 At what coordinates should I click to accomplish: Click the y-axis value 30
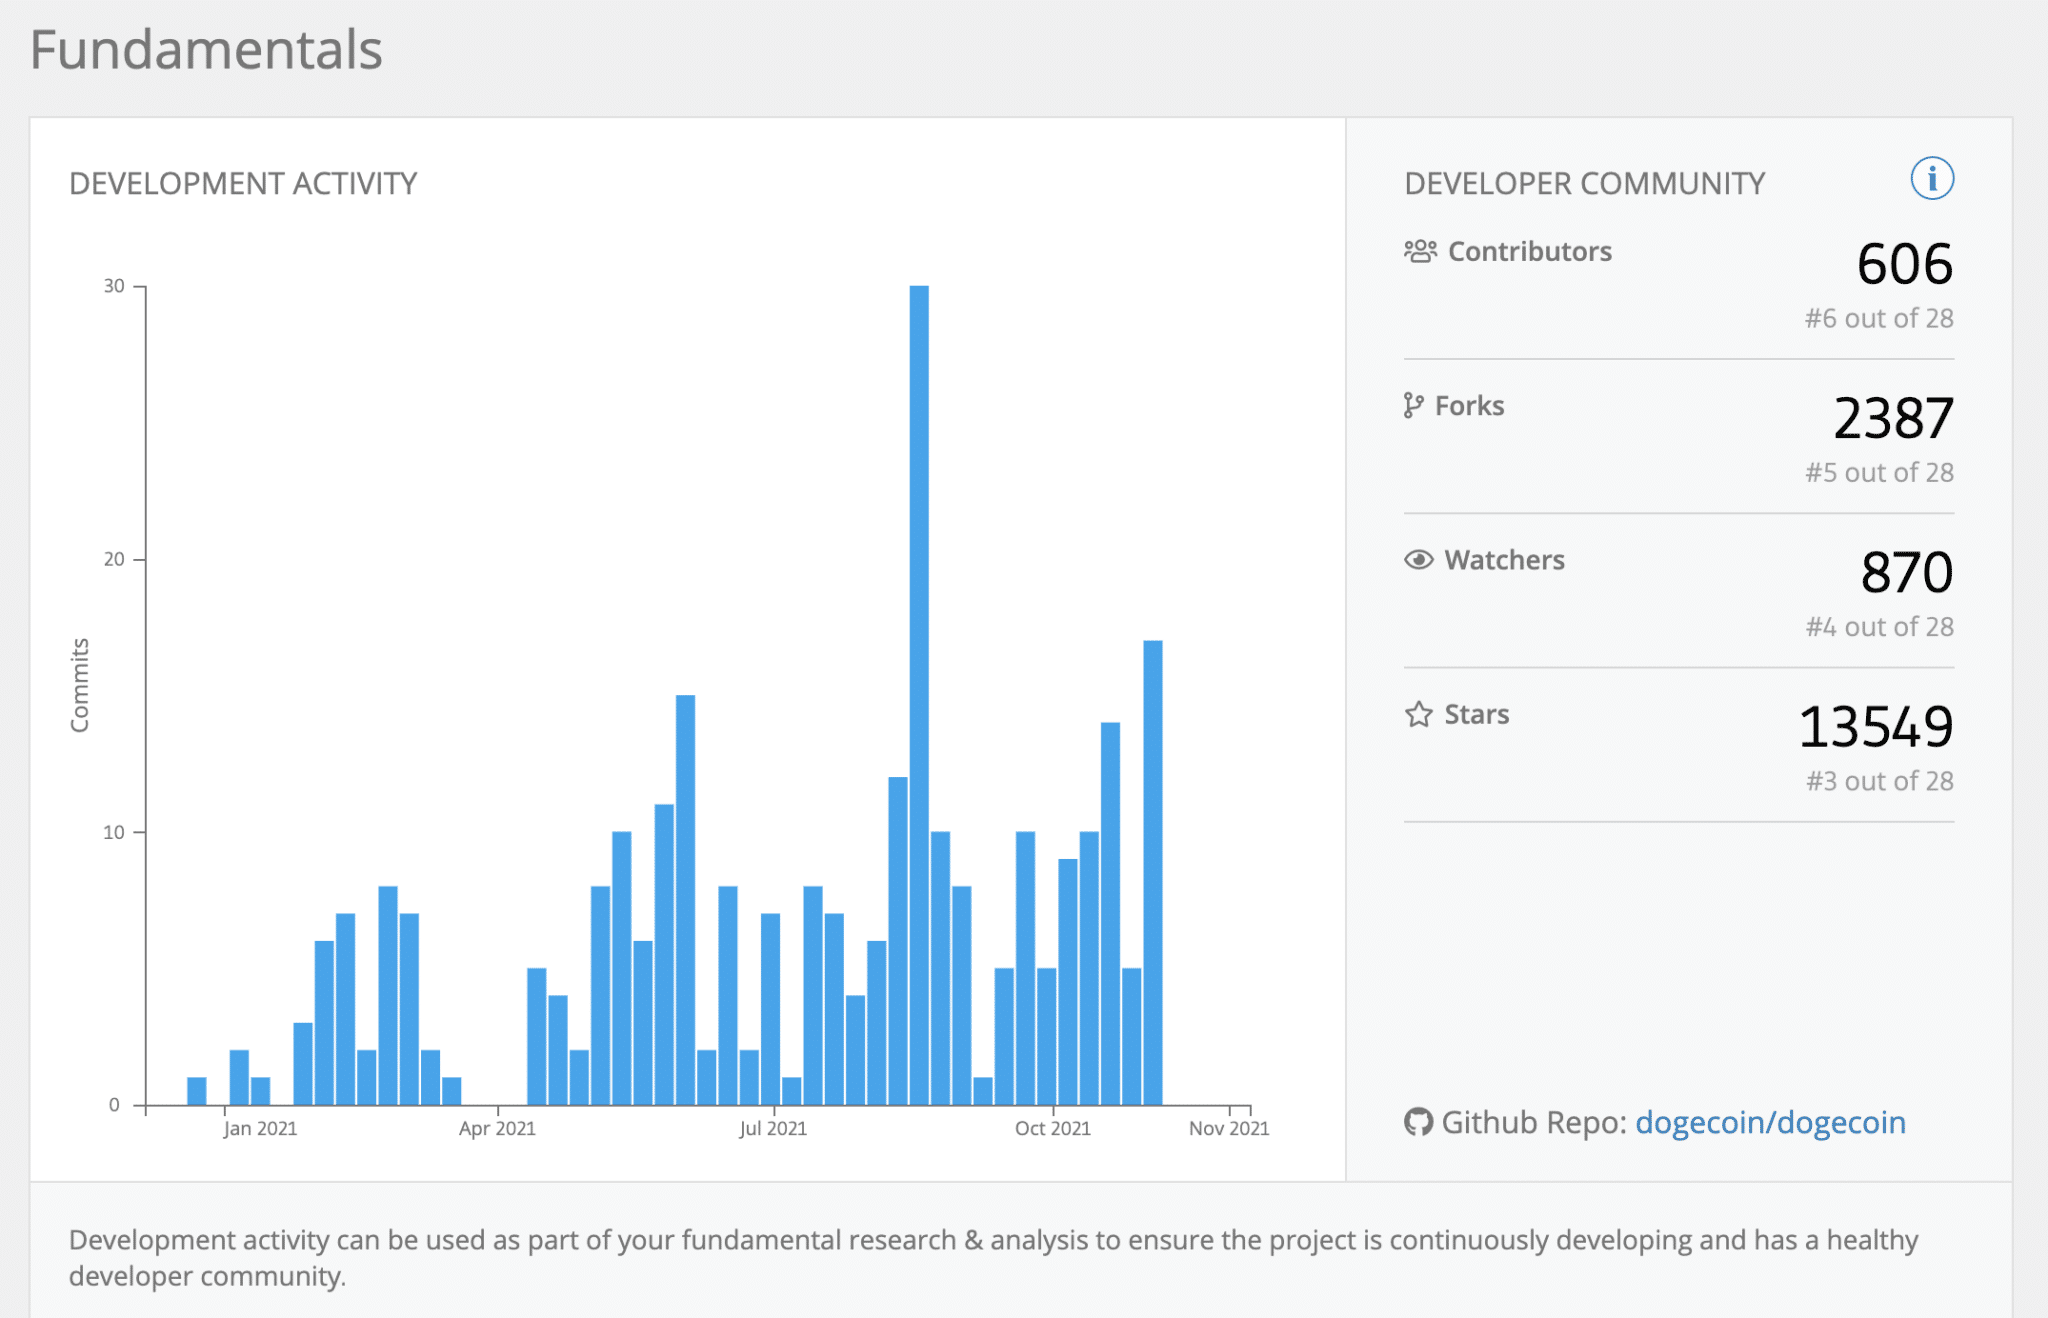pos(114,286)
